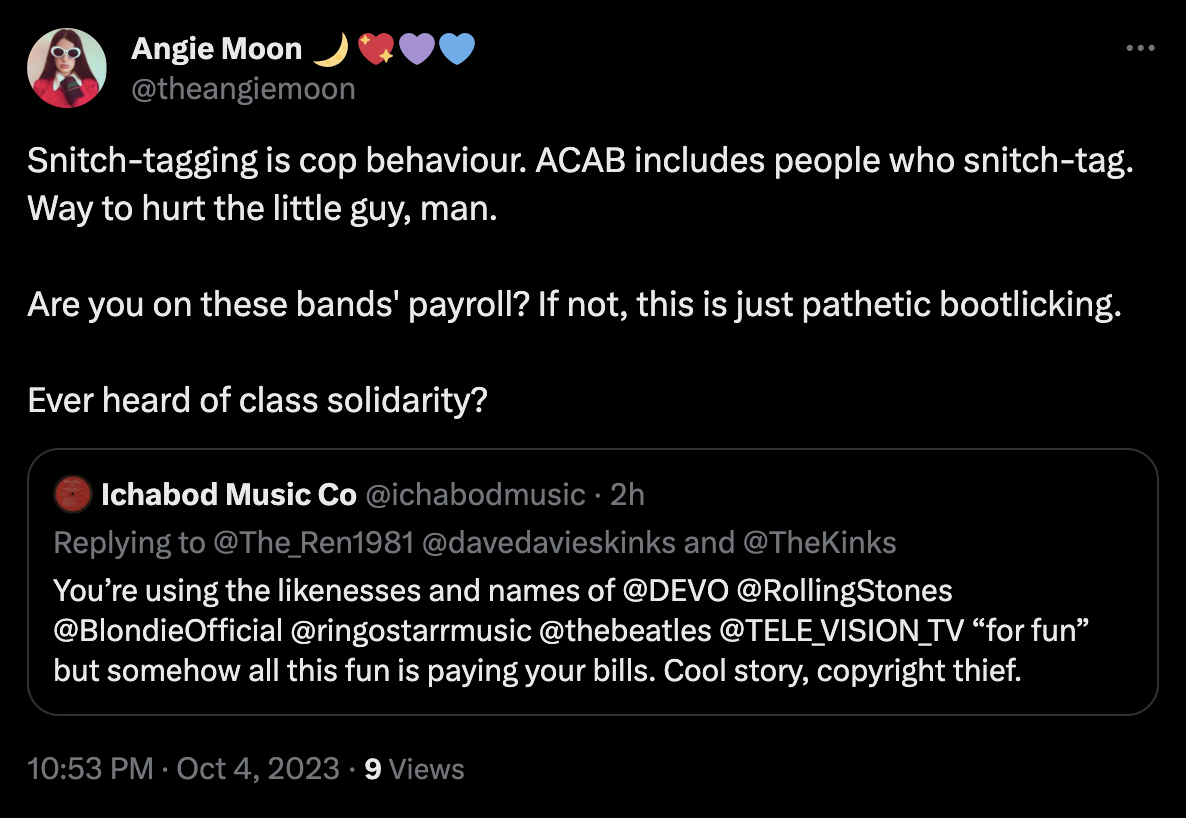
Task: Open the @theangiemoon handle
Action: [243, 89]
